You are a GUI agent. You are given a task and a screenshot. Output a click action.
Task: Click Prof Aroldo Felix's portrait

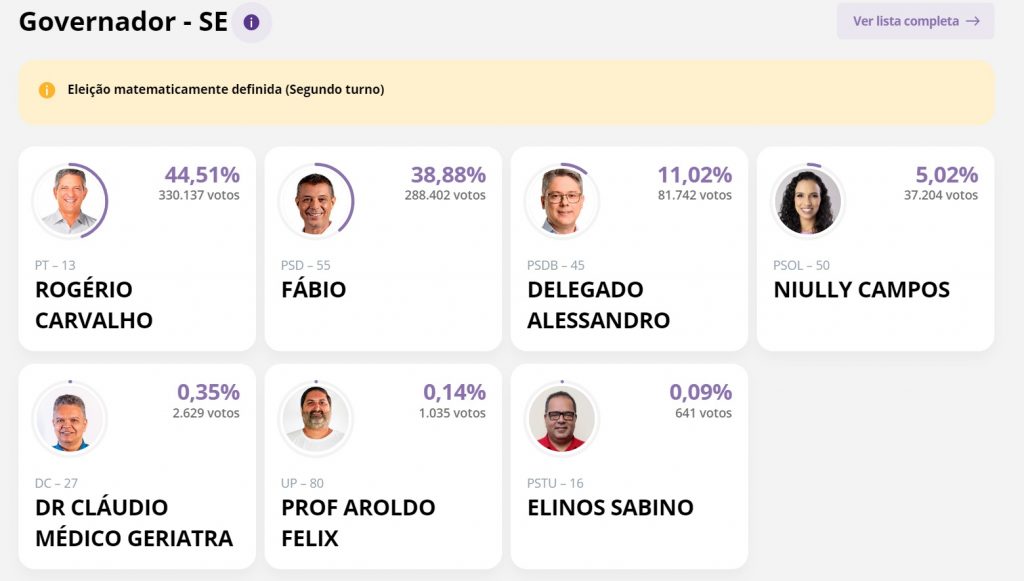click(315, 419)
